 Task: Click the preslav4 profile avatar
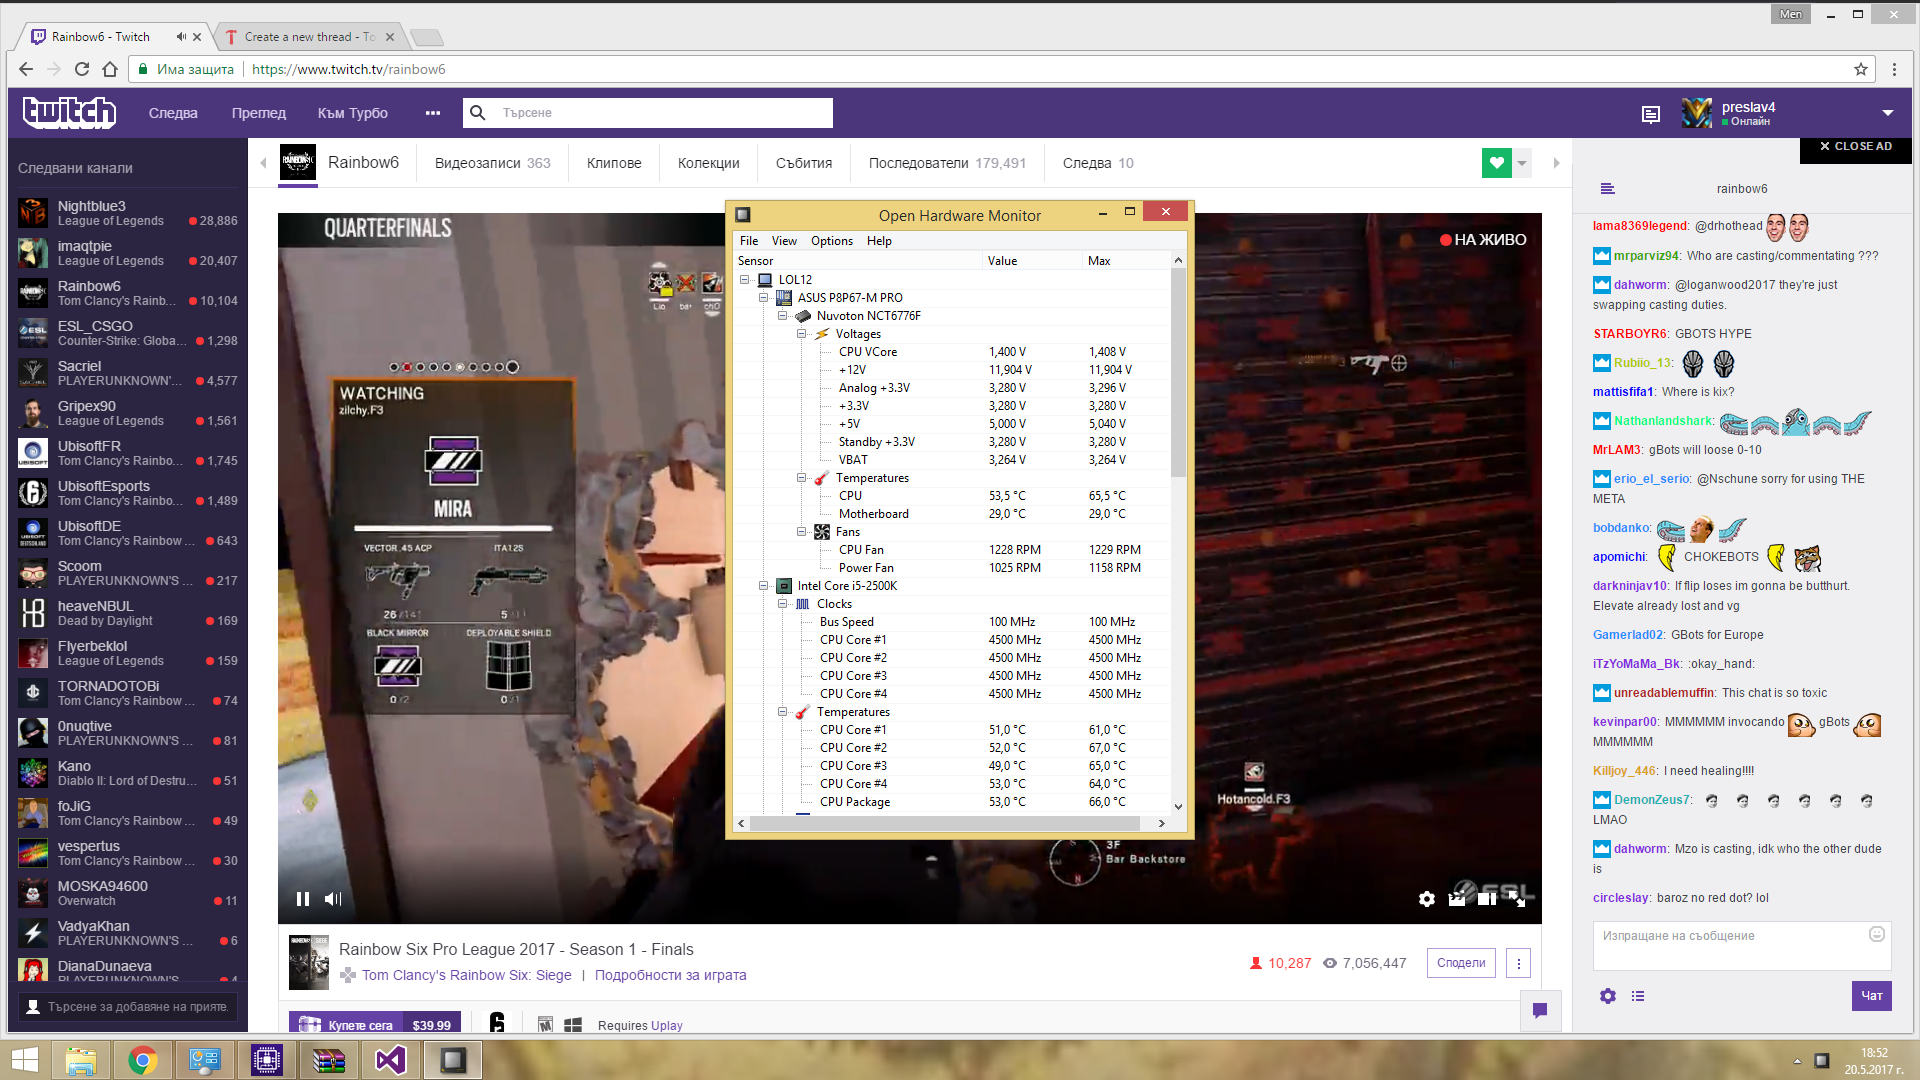tap(1696, 113)
